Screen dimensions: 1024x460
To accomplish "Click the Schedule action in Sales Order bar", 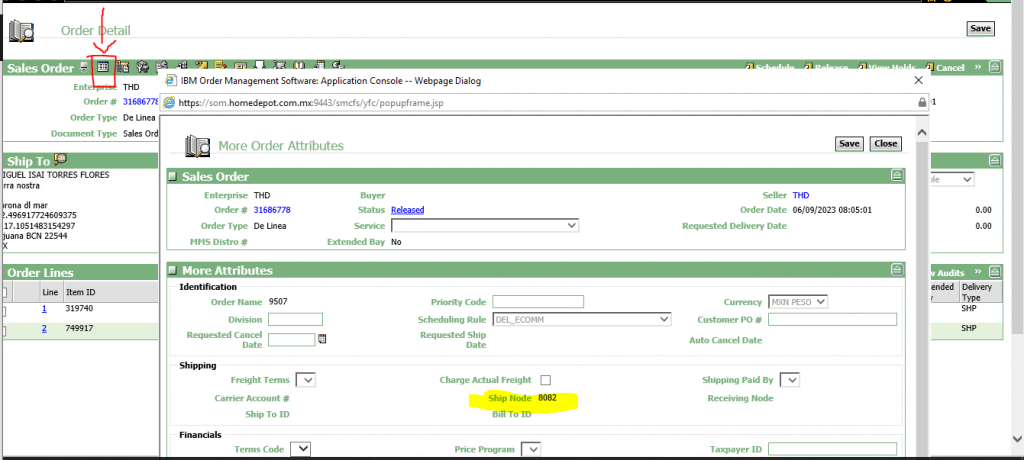I will [x=771, y=67].
